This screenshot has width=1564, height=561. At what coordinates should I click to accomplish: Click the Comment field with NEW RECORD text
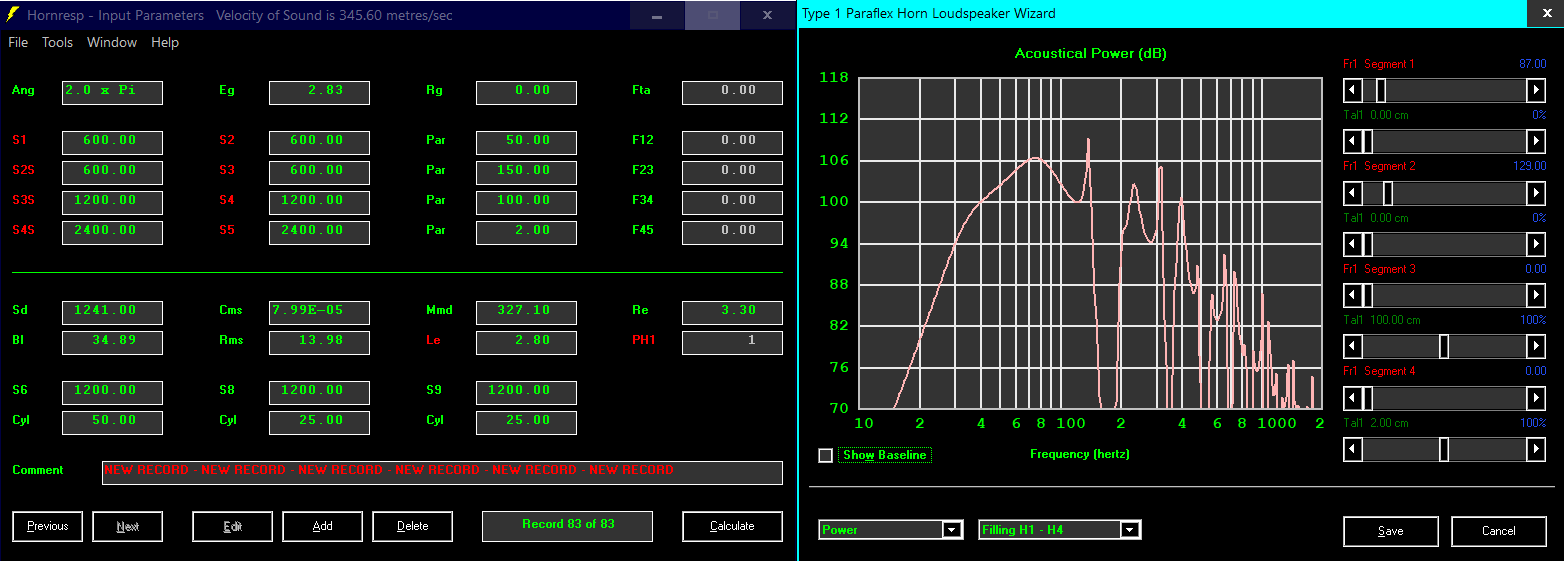click(x=442, y=472)
